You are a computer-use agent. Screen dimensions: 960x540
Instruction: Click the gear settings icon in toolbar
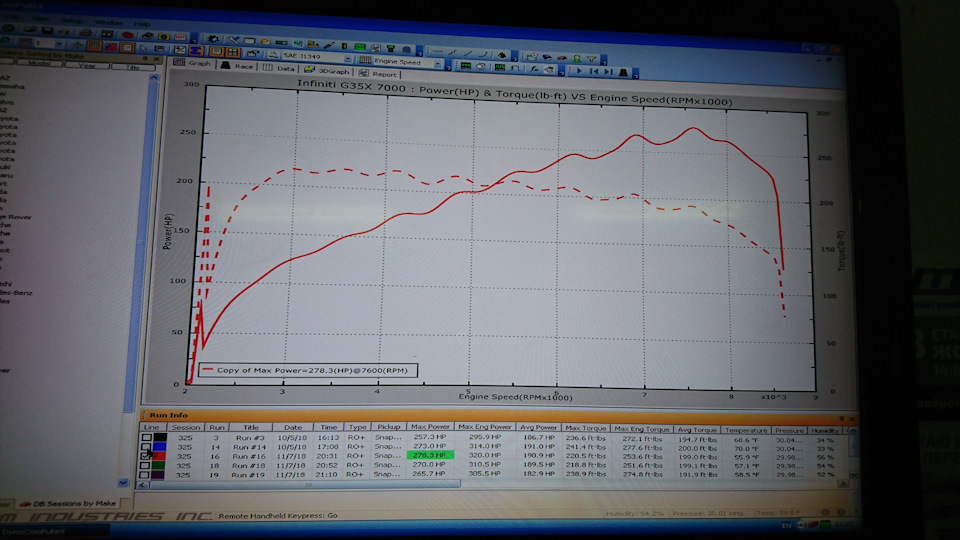[x=214, y=39]
